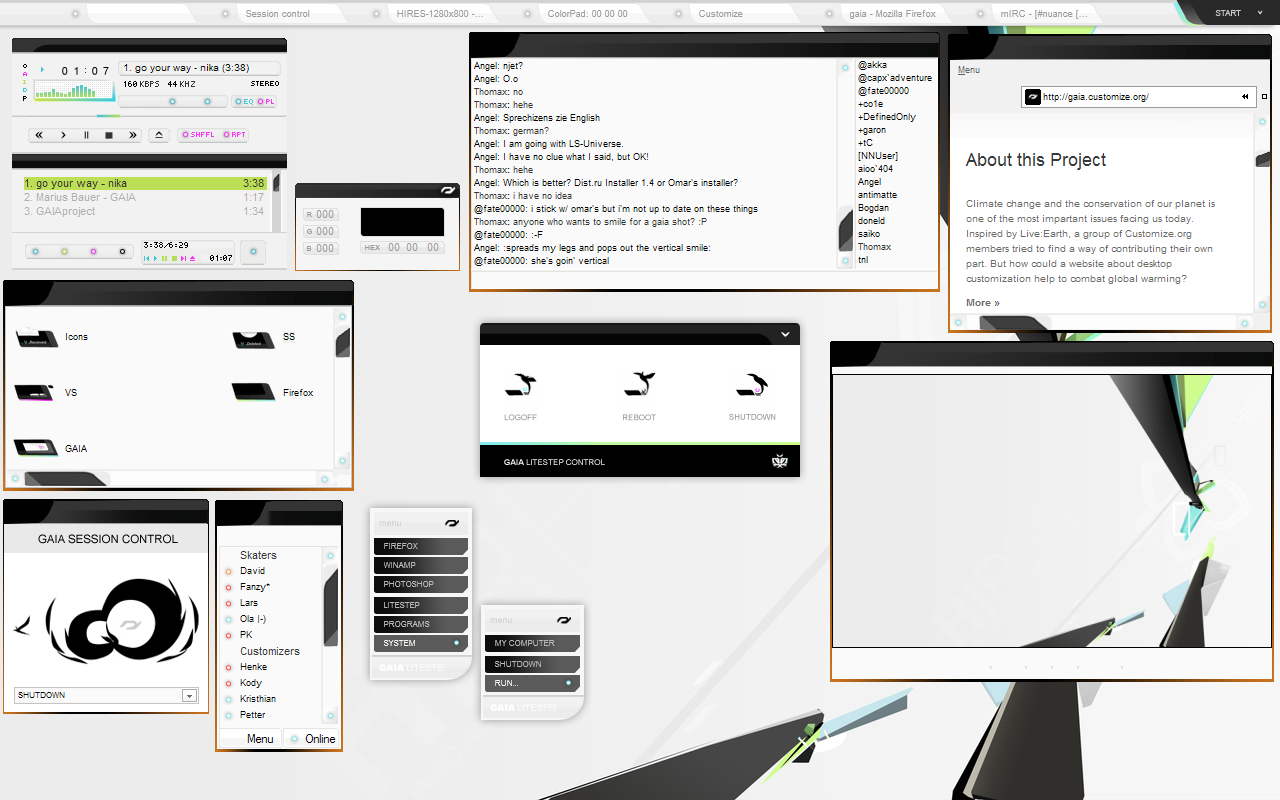Click the START button in top bar

[1228, 13]
